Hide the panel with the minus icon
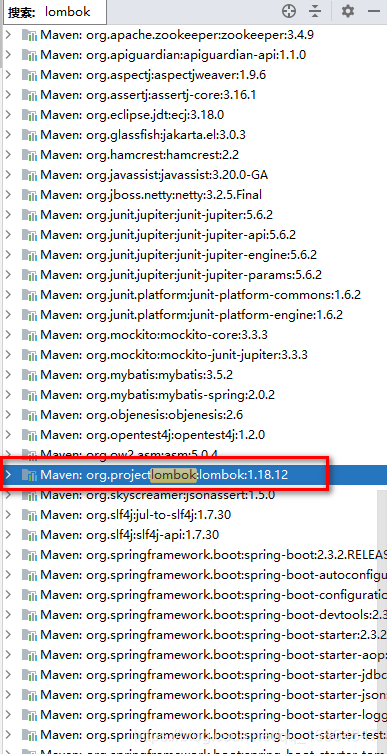The image size is (387, 754). tap(374, 11)
